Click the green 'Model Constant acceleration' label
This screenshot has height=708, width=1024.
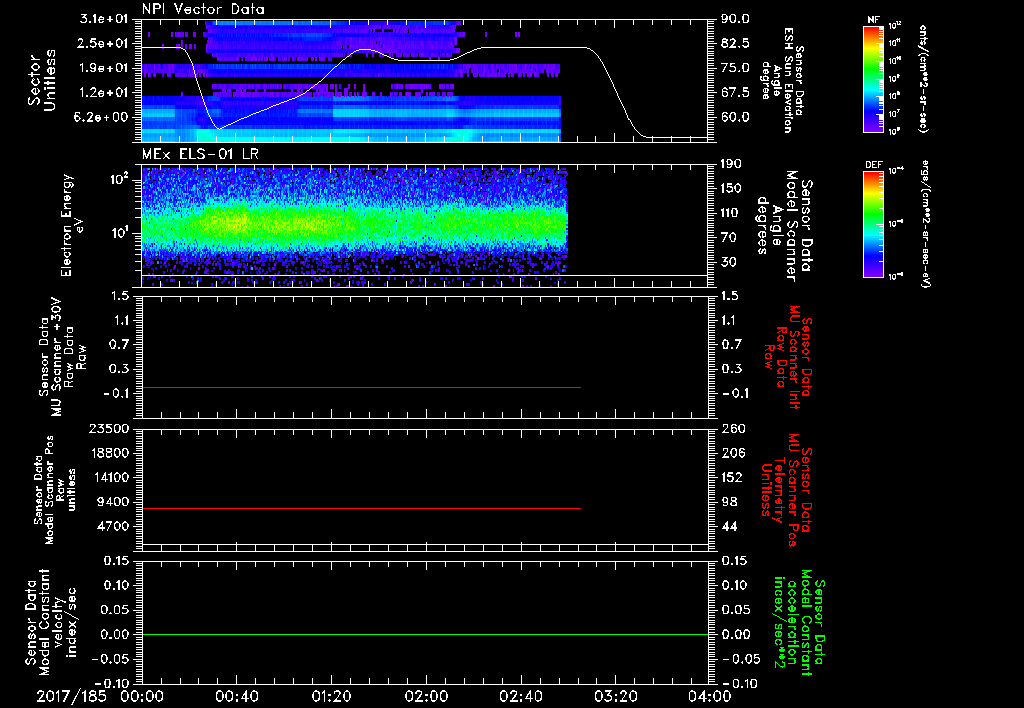pos(798,623)
